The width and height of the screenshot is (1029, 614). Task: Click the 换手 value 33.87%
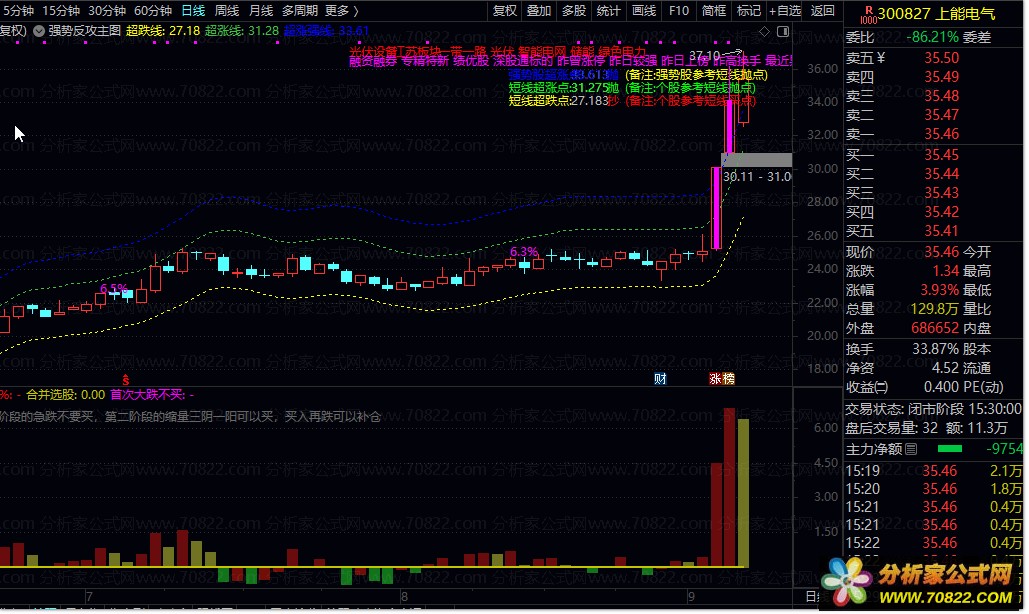tap(935, 349)
